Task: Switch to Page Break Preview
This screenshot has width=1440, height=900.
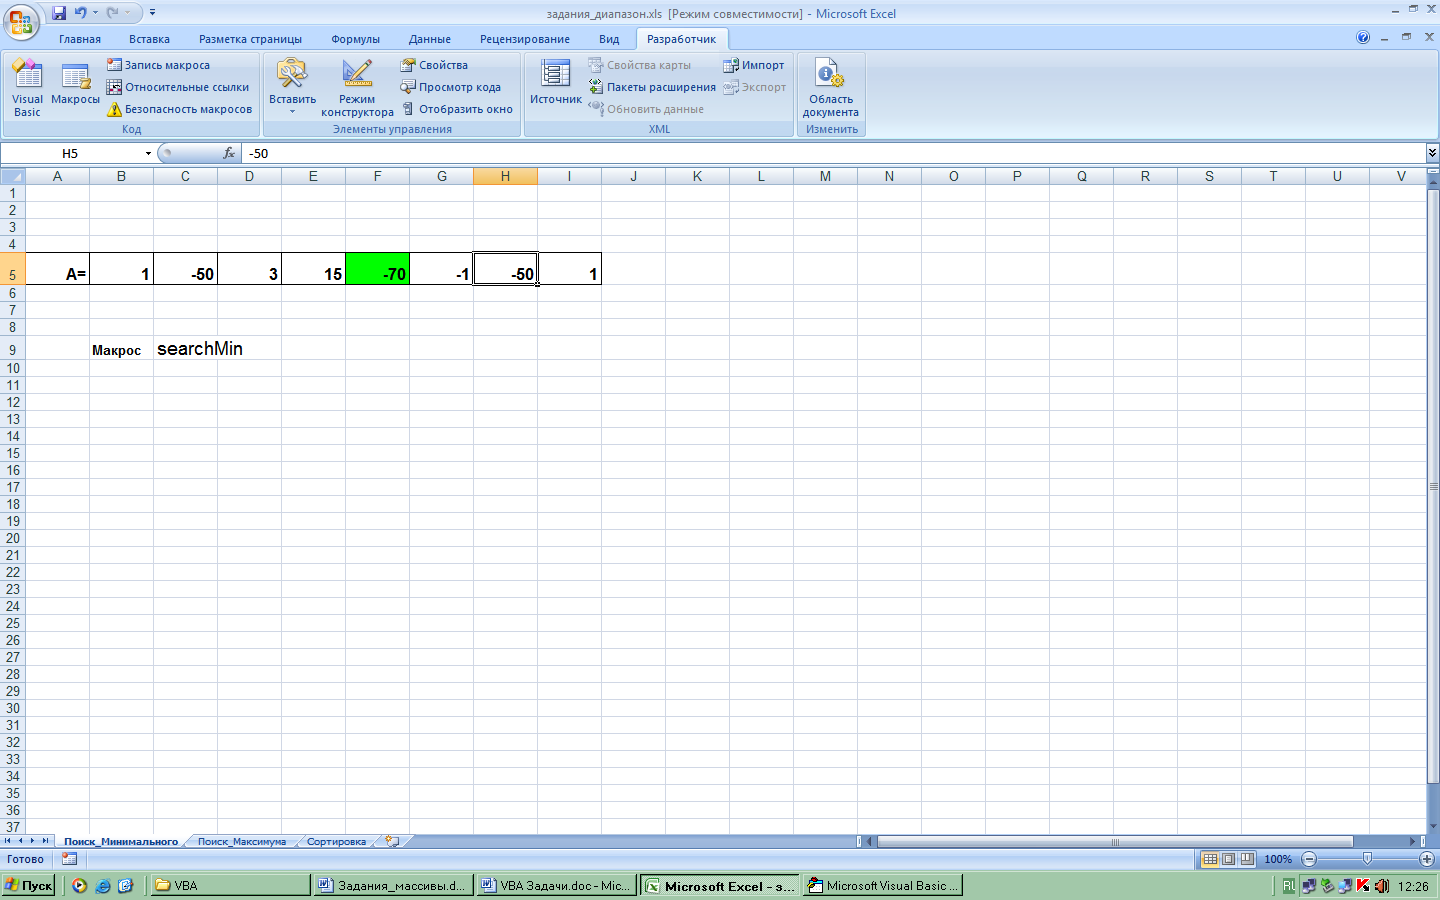Action: pyautogui.click(x=1247, y=859)
